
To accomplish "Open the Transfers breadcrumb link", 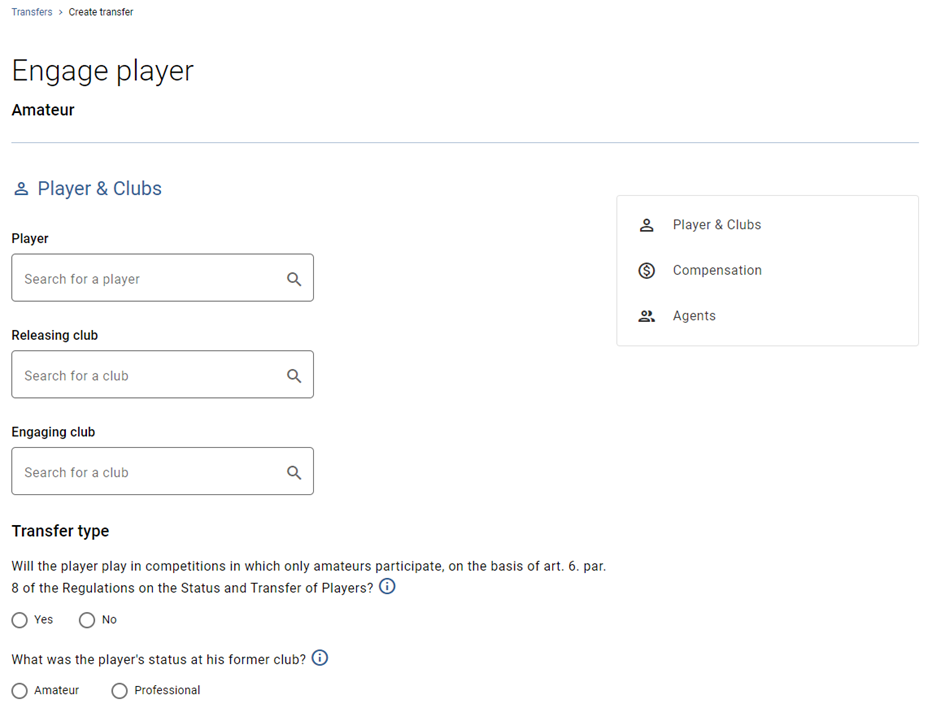I will click(32, 12).
